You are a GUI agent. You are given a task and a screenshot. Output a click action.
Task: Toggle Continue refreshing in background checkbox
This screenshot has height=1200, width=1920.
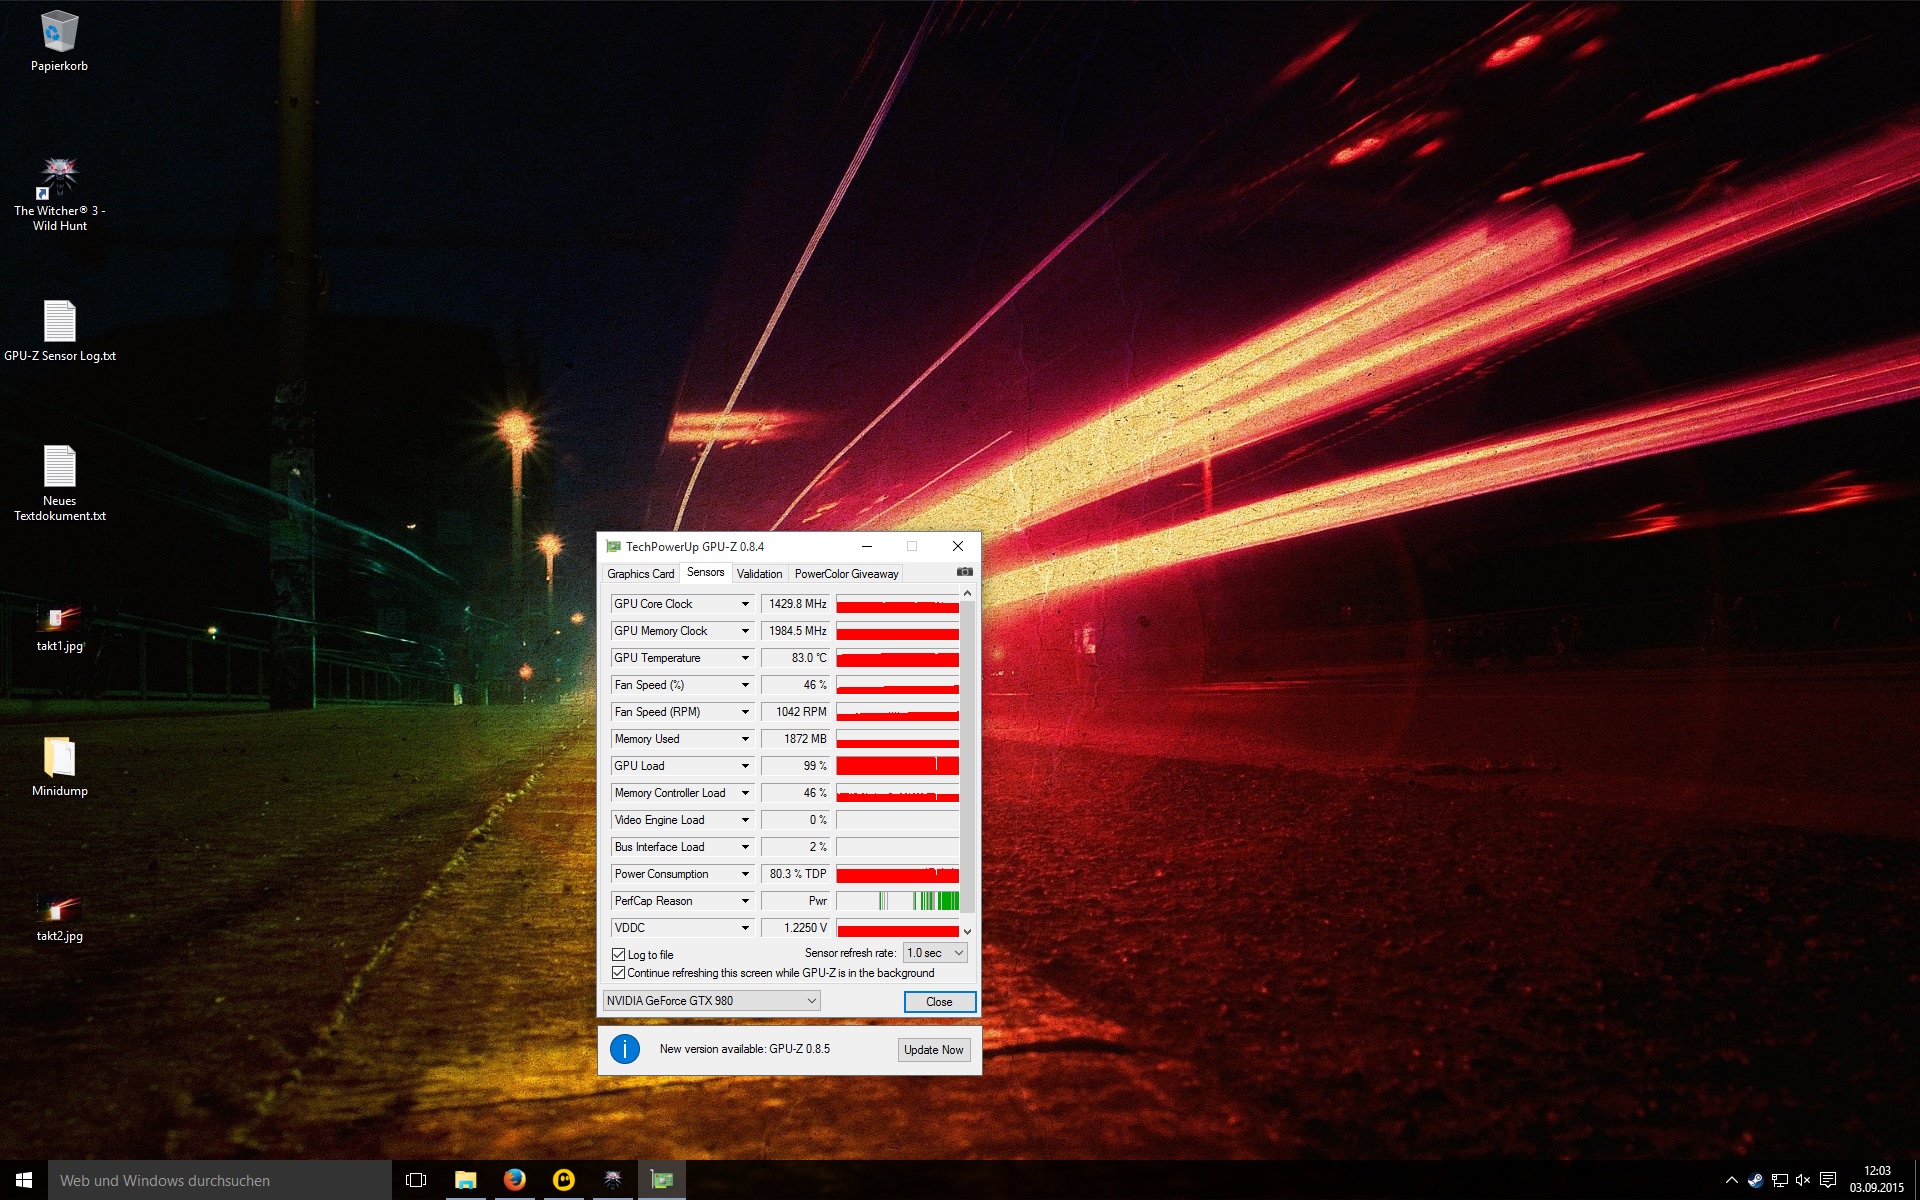(618, 973)
